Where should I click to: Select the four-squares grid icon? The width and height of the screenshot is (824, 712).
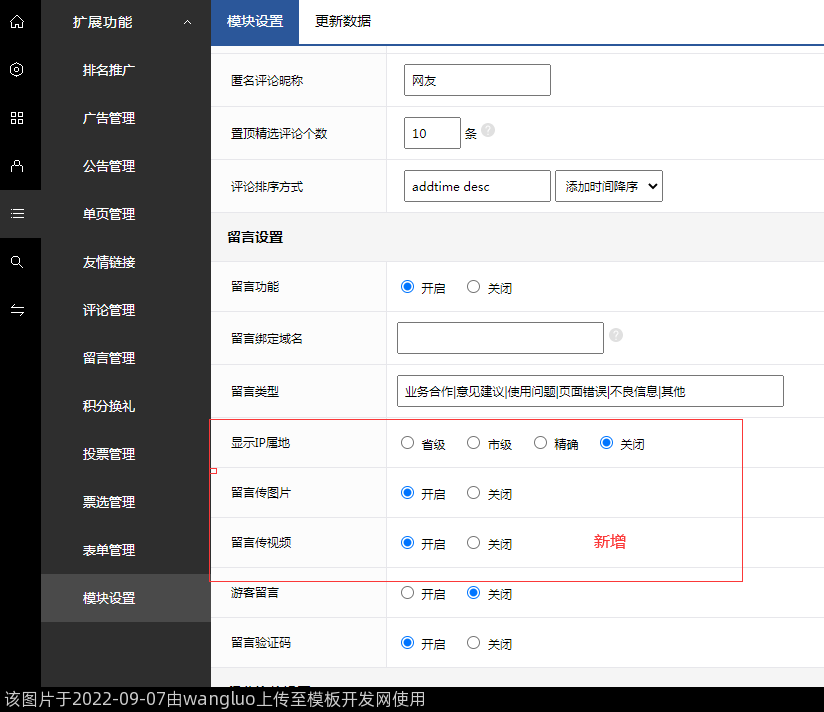16,118
